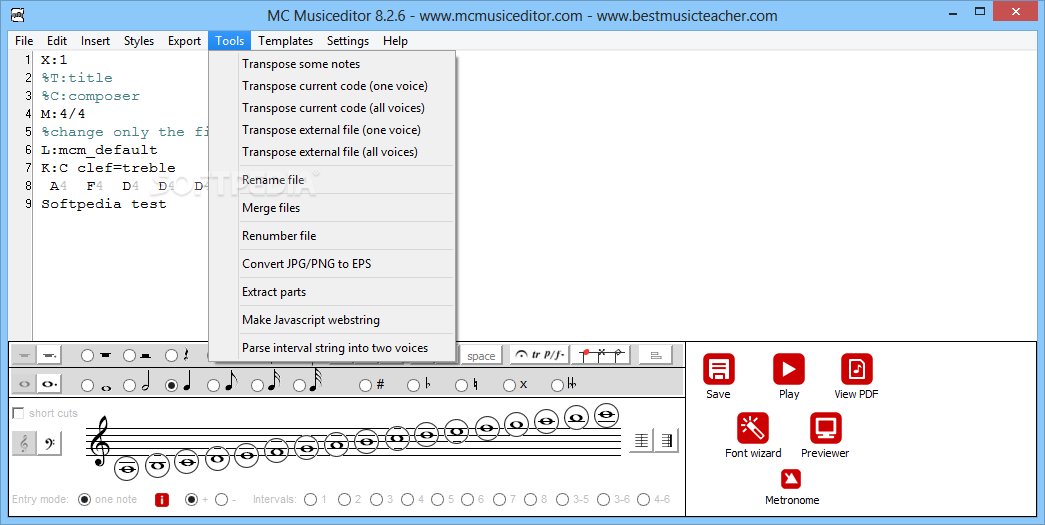Select the treble clef button
1045x525 pixels.
[x=24, y=443]
